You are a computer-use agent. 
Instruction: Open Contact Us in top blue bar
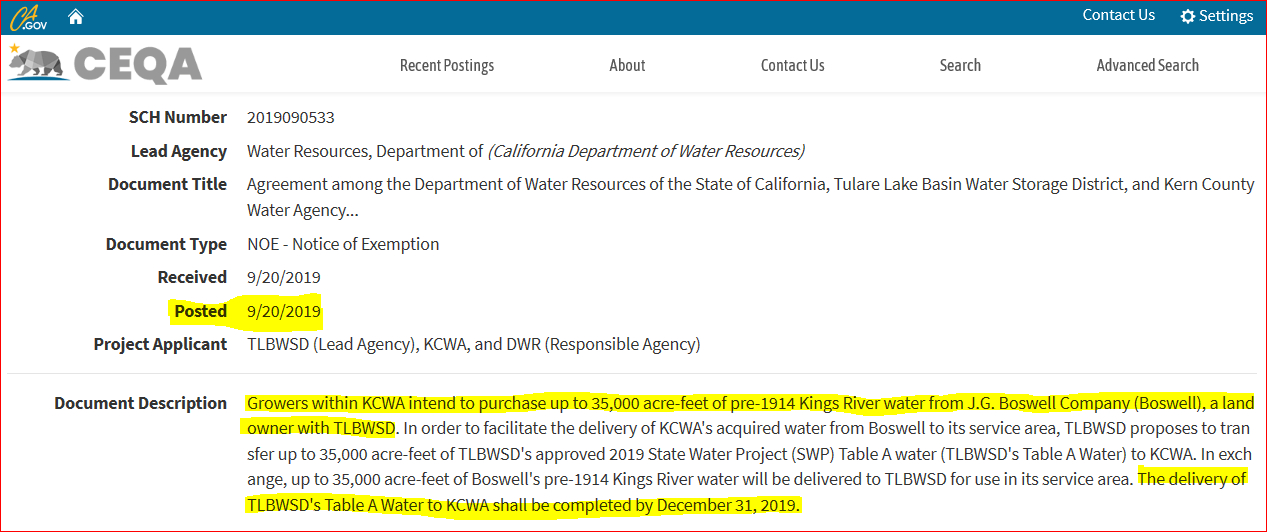tap(1118, 15)
